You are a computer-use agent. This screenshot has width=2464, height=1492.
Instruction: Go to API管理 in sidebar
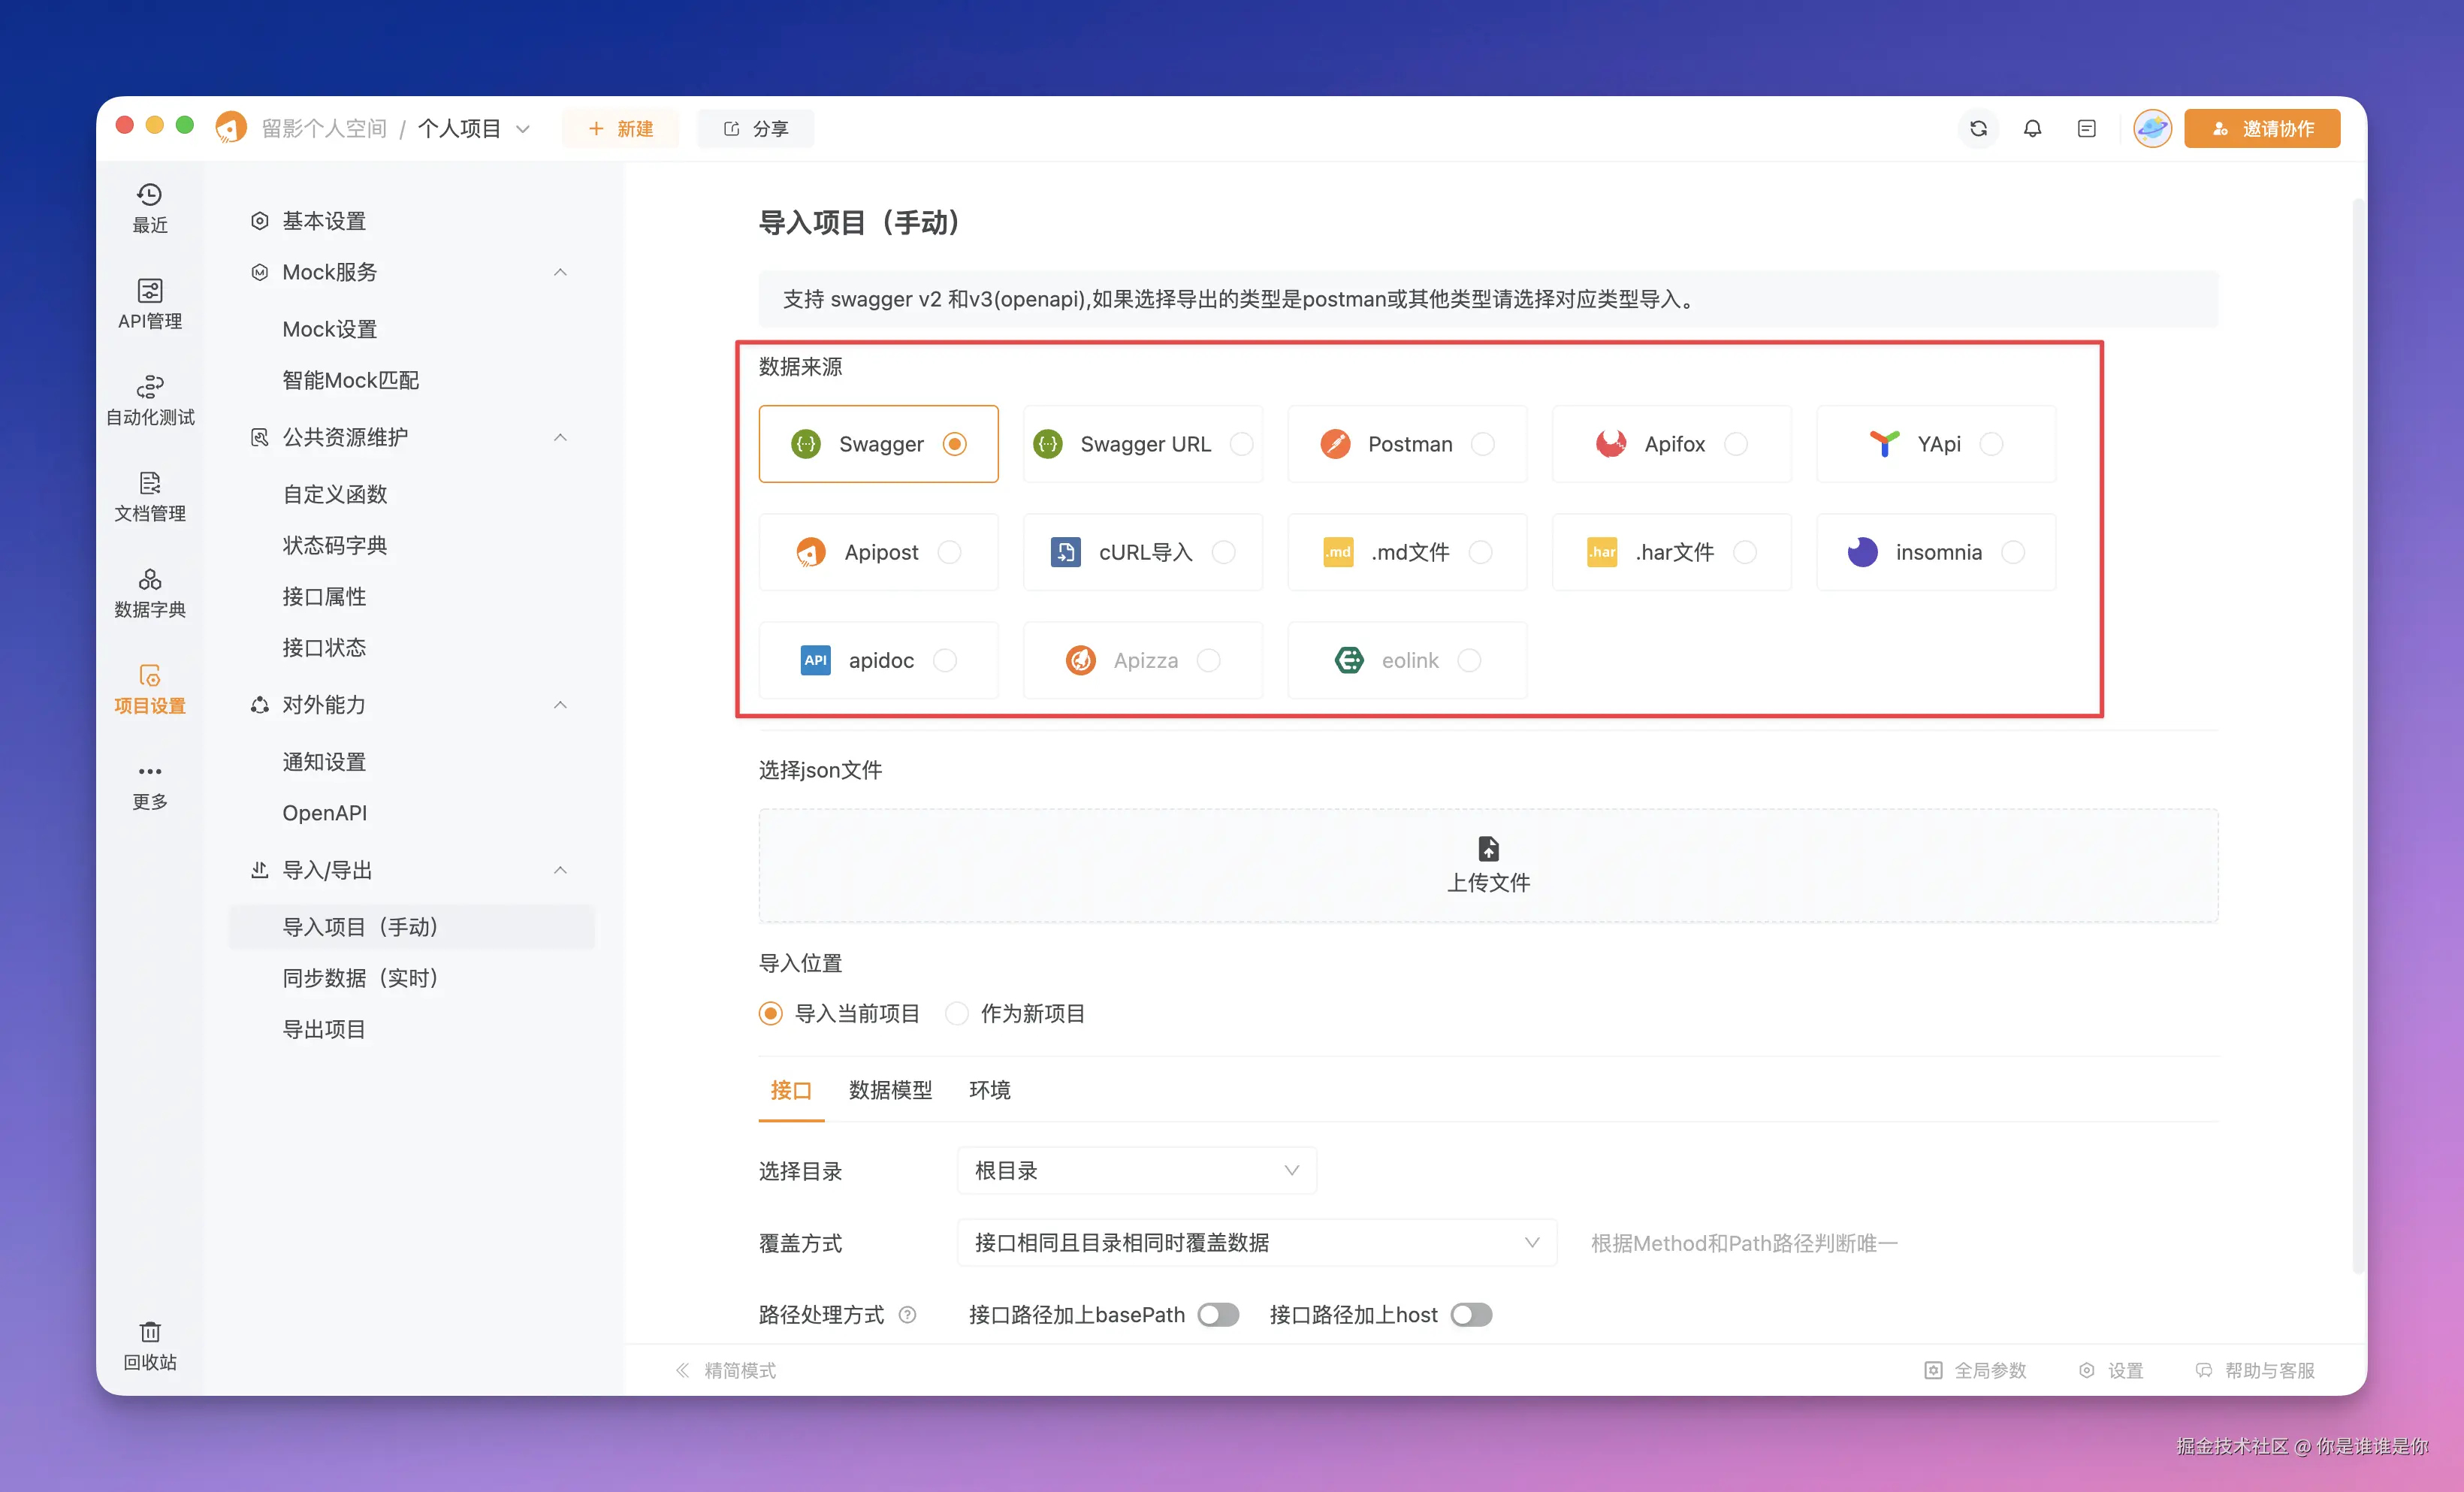click(x=149, y=303)
